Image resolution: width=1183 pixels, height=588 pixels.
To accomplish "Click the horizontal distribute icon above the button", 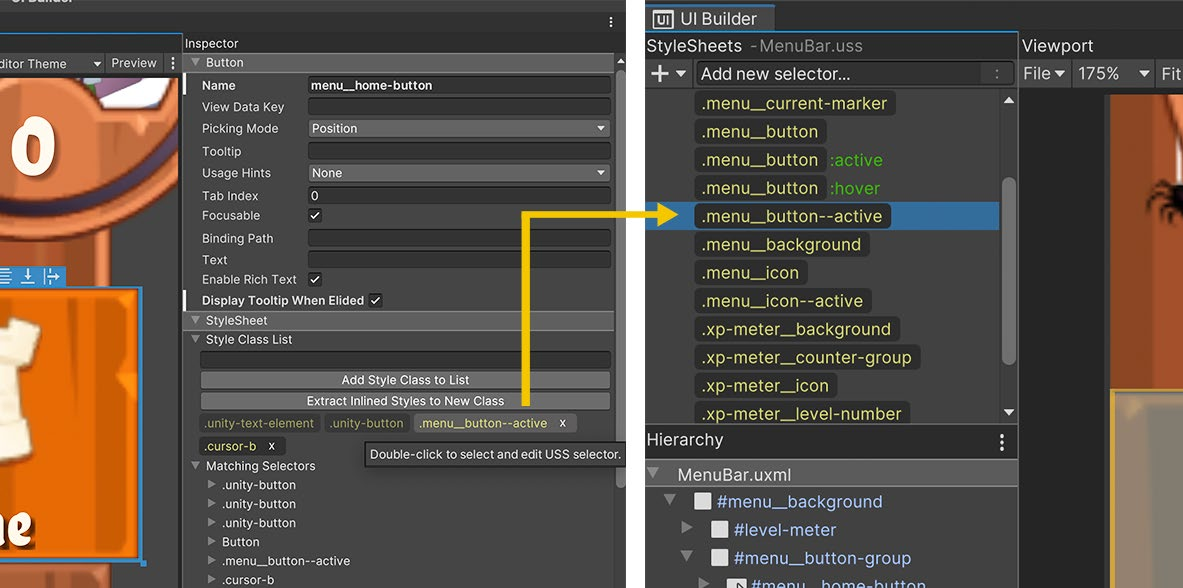I will [51, 276].
